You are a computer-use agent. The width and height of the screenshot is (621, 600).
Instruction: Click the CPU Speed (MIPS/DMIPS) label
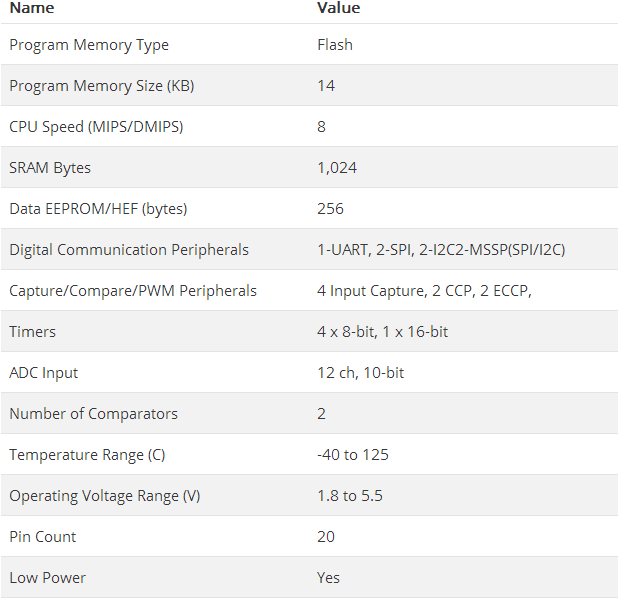[96, 127]
